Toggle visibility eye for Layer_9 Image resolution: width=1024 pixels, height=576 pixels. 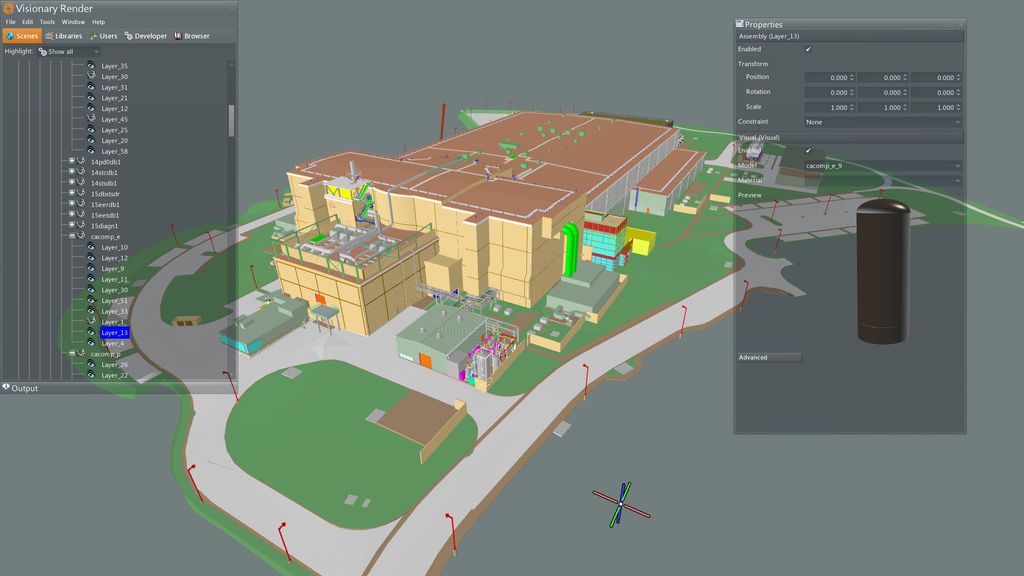click(91, 268)
